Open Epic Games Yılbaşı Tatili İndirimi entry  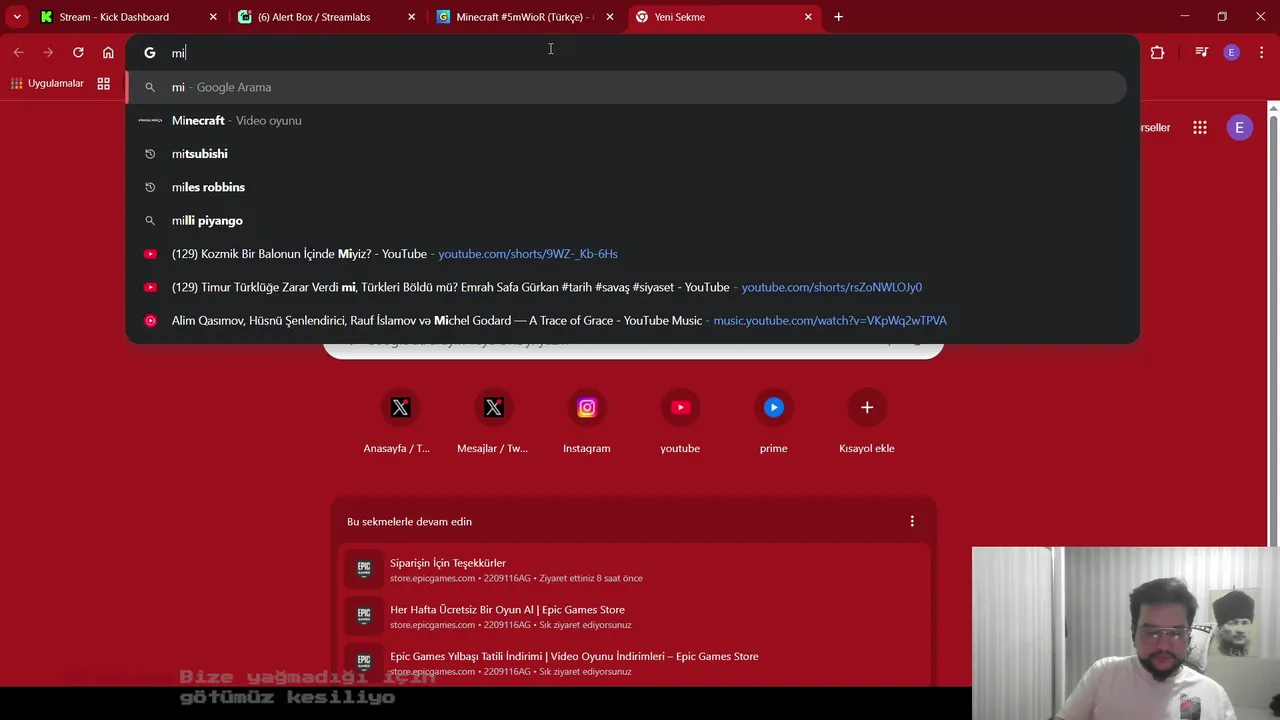[x=634, y=663]
